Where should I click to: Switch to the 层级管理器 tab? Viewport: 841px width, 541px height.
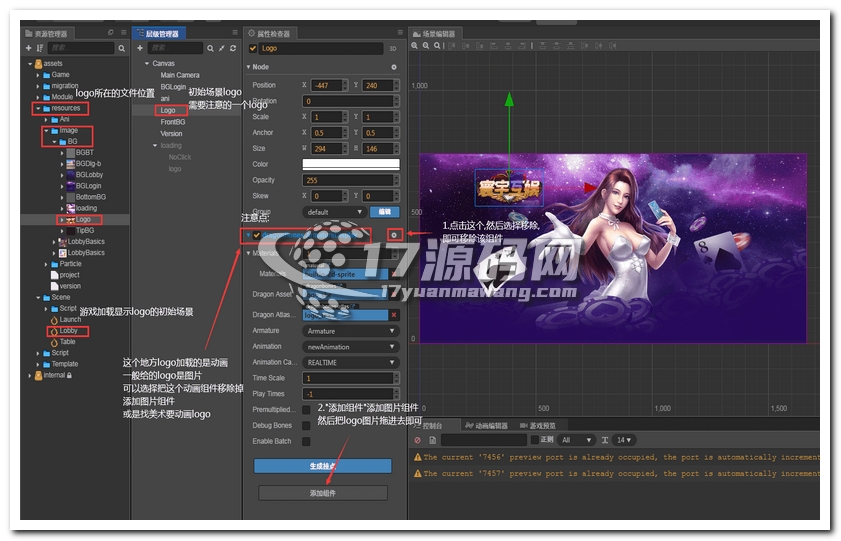tap(159, 33)
